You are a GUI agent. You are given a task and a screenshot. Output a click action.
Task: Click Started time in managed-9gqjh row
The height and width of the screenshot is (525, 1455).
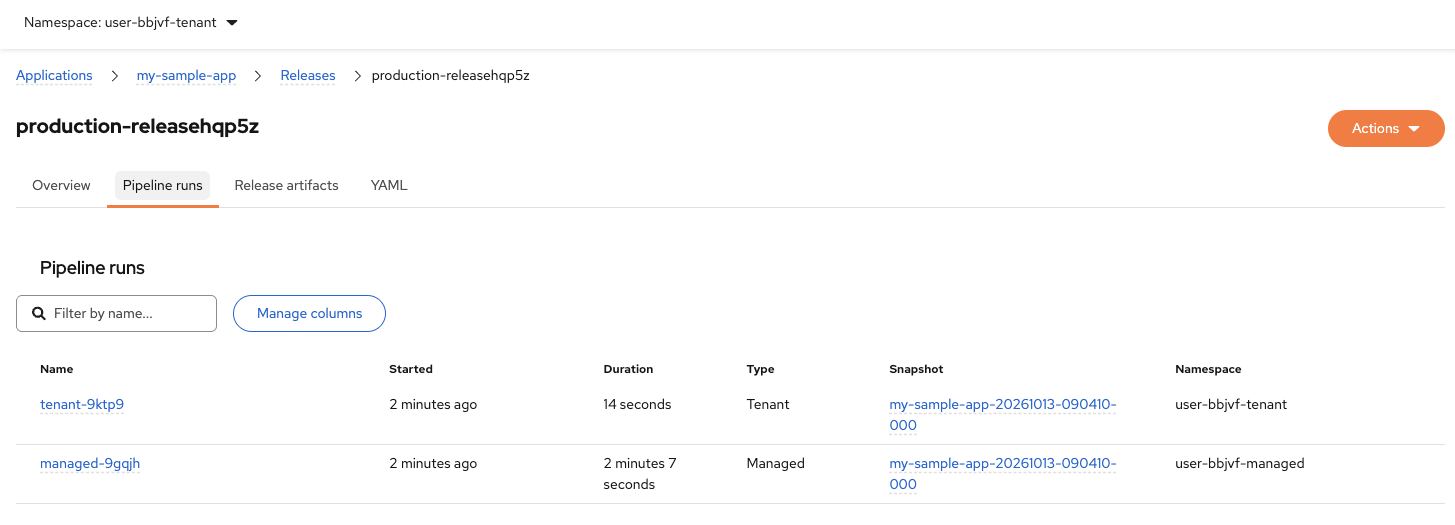click(x=433, y=464)
